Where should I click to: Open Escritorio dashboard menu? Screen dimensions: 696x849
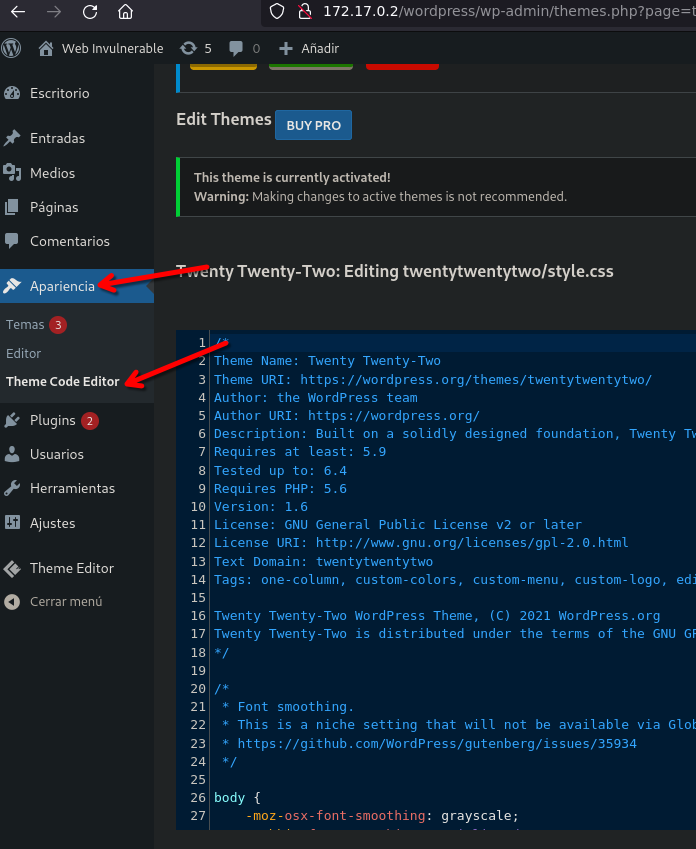[x=59, y=93]
